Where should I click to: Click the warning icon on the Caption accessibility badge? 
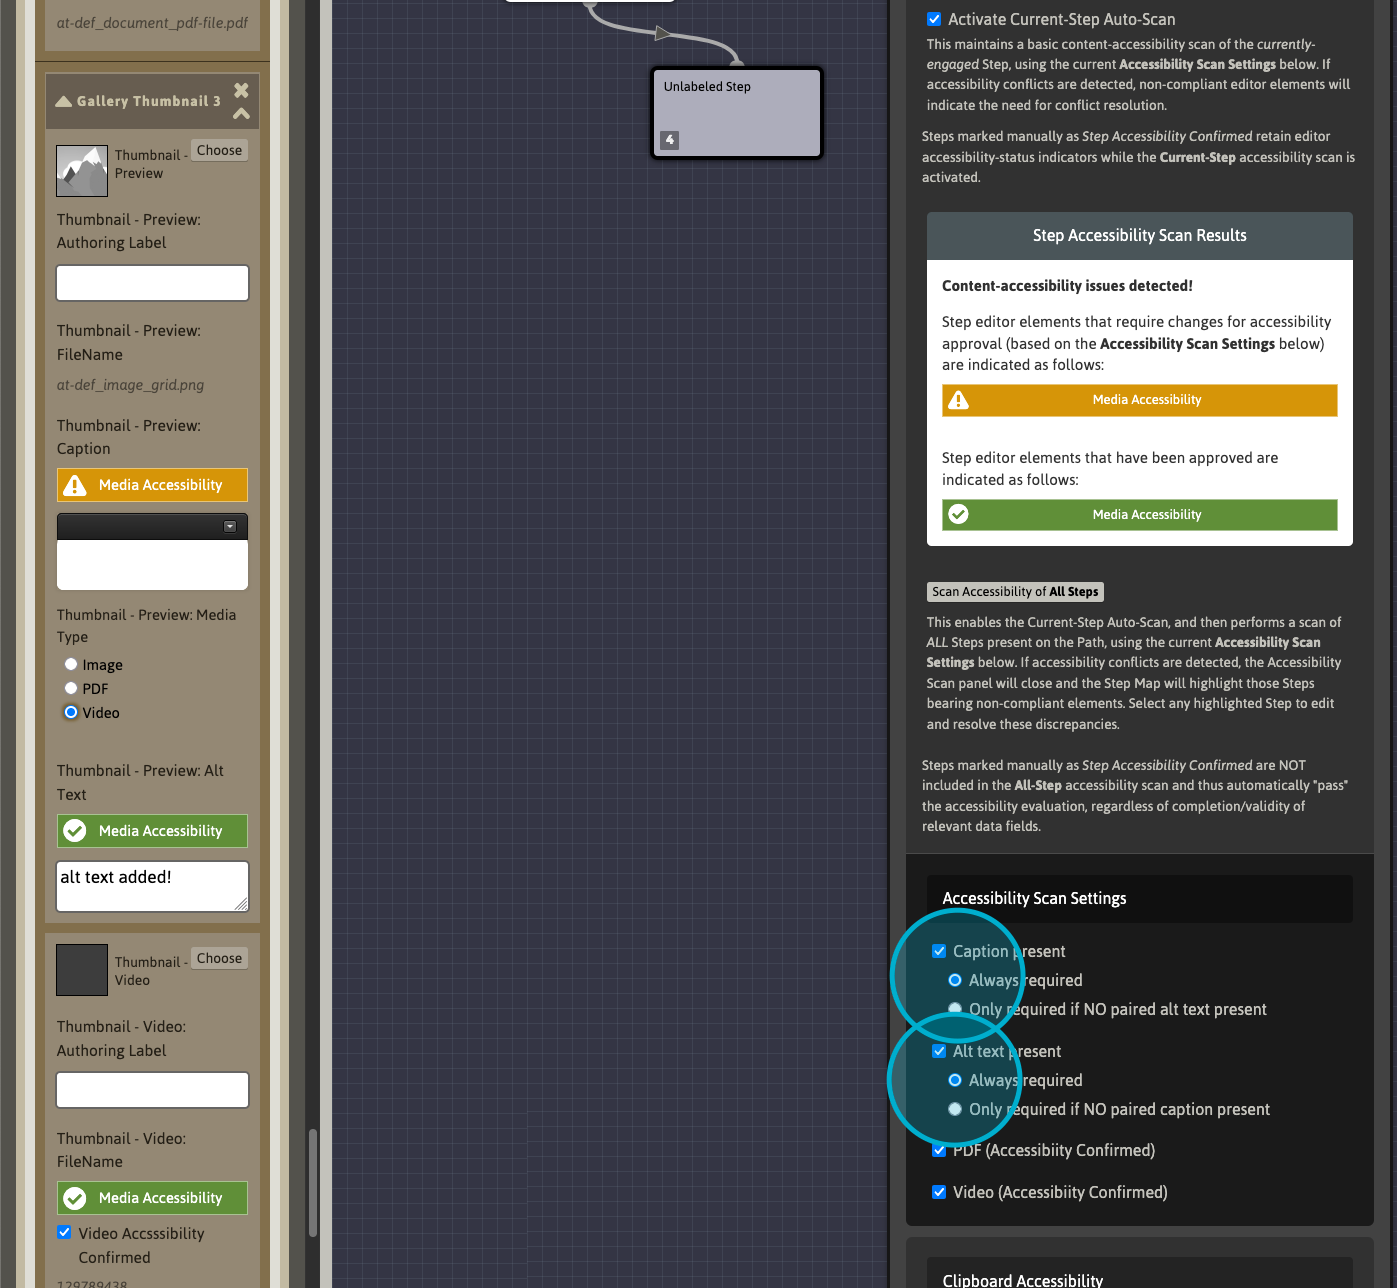[x=75, y=485]
